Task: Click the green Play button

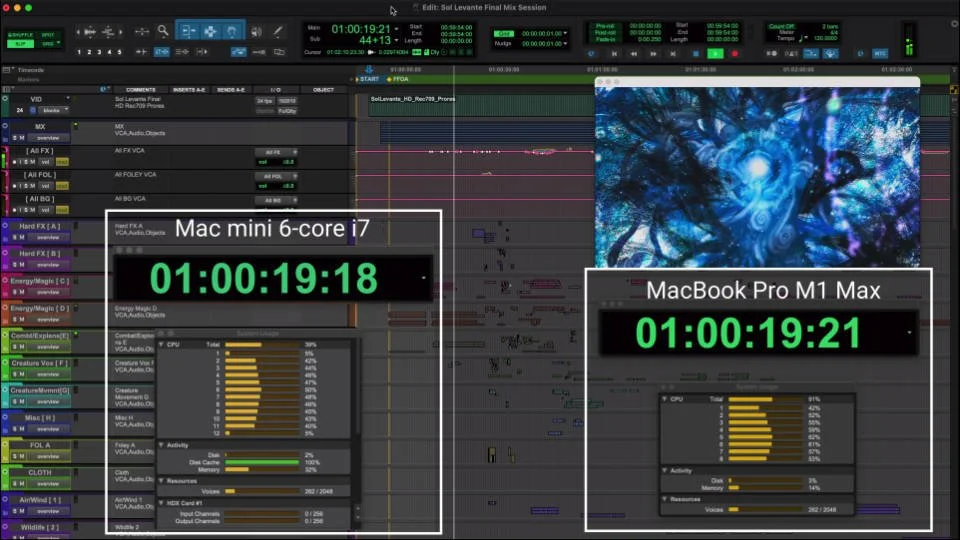Action: pyautogui.click(x=715, y=54)
